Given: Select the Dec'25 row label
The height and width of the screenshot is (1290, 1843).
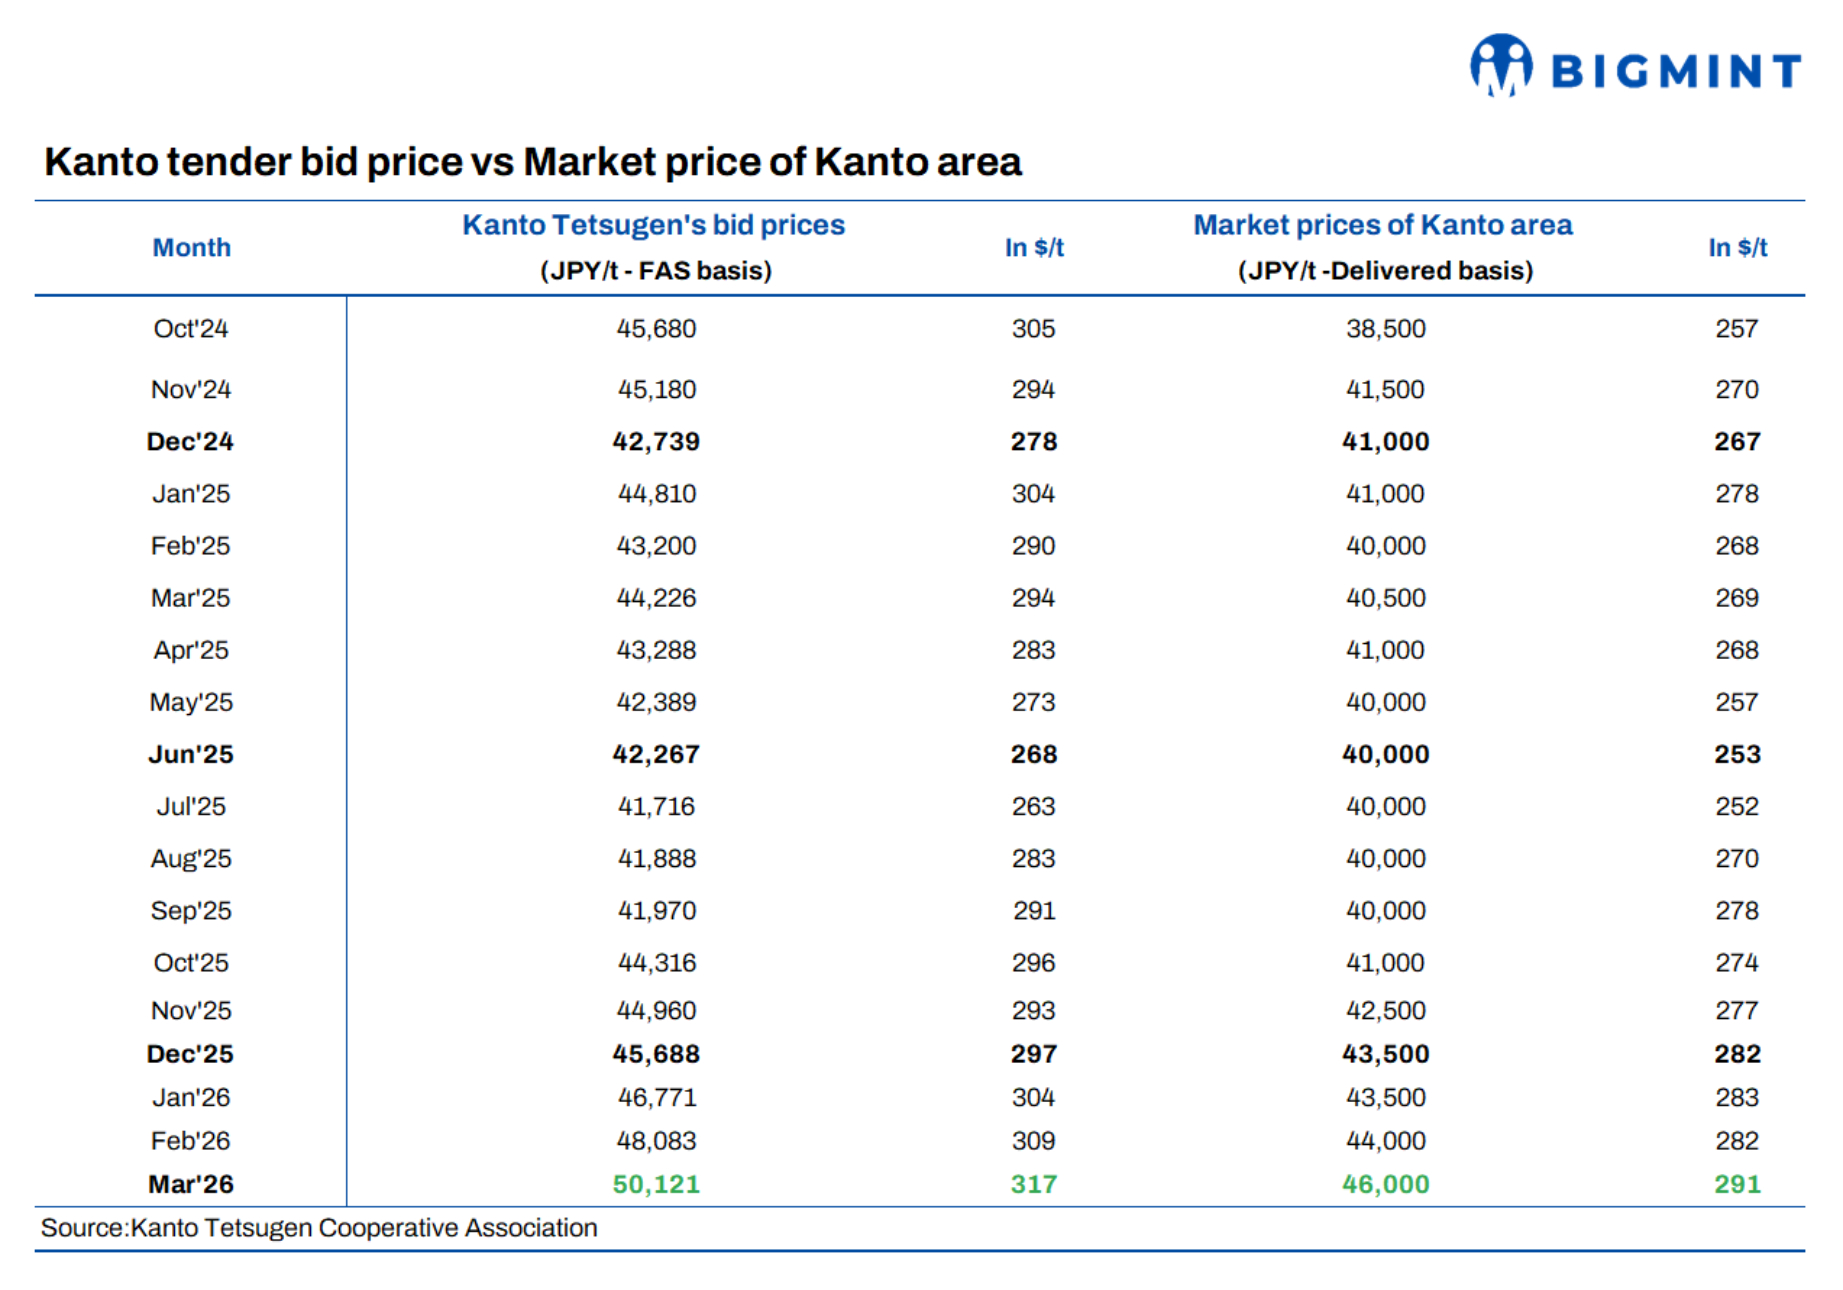Looking at the screenshot, I should coord(190,1054).
